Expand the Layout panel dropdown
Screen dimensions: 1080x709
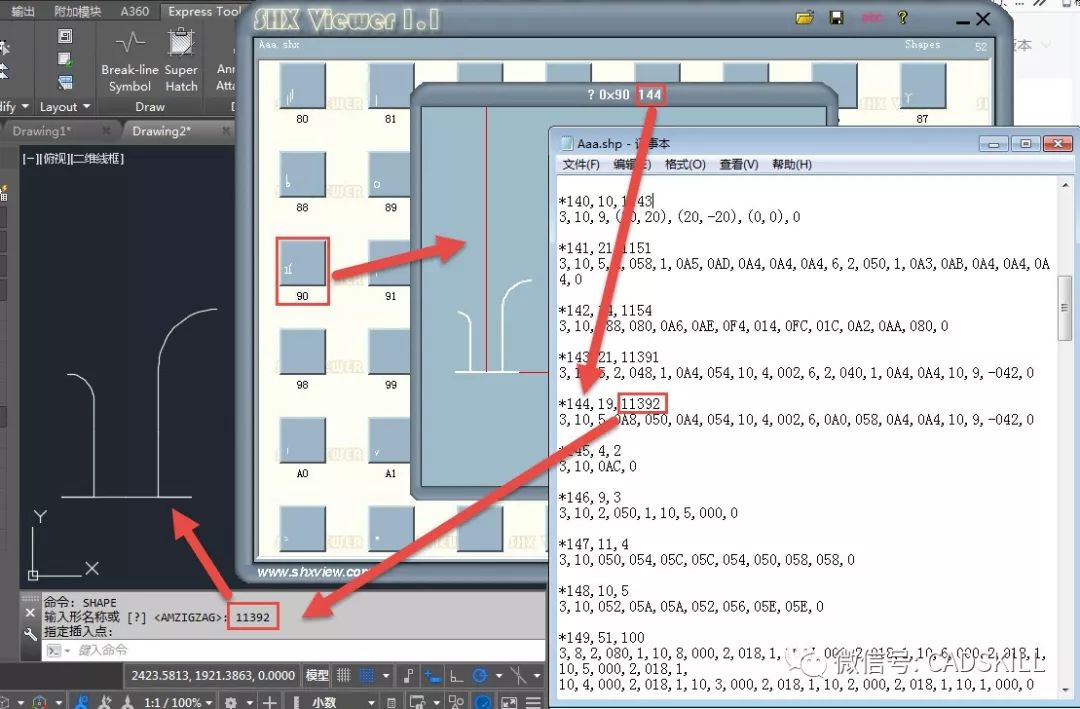pyautogui.click(x=65, y=107)
